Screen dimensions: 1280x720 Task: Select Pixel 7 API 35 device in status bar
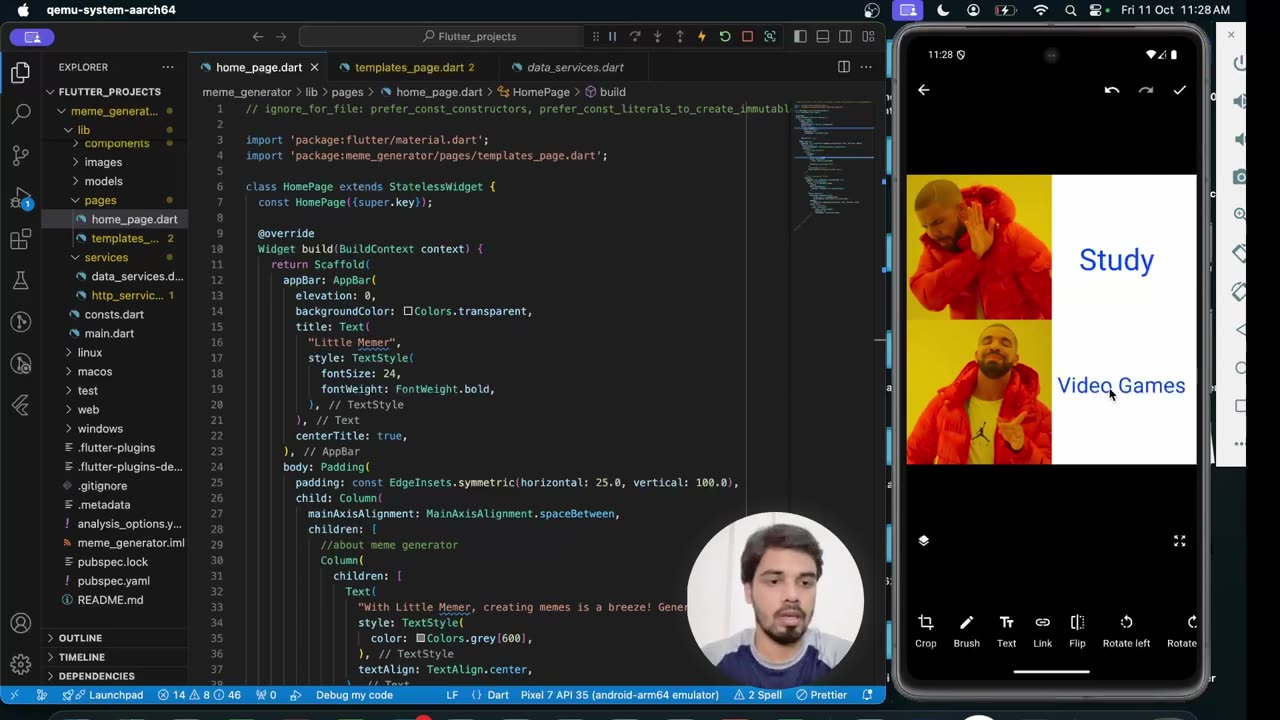(x=620, y=695)
